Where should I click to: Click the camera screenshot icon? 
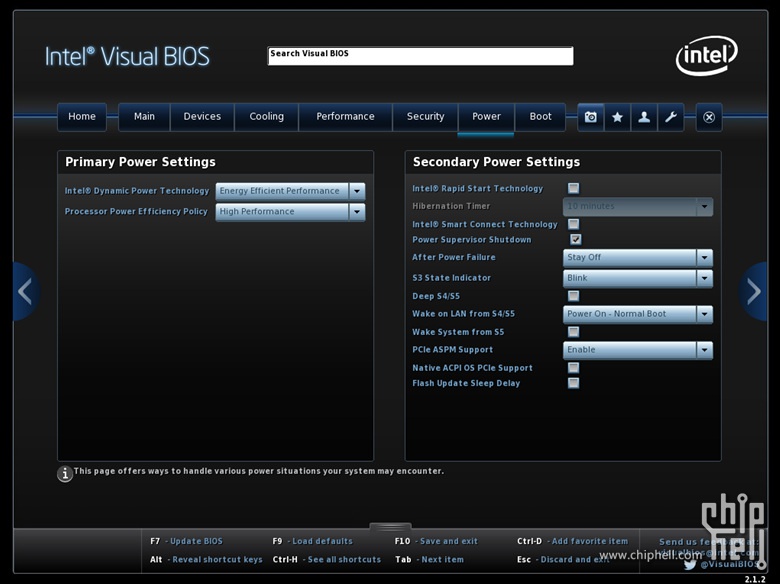coord(590,117)
